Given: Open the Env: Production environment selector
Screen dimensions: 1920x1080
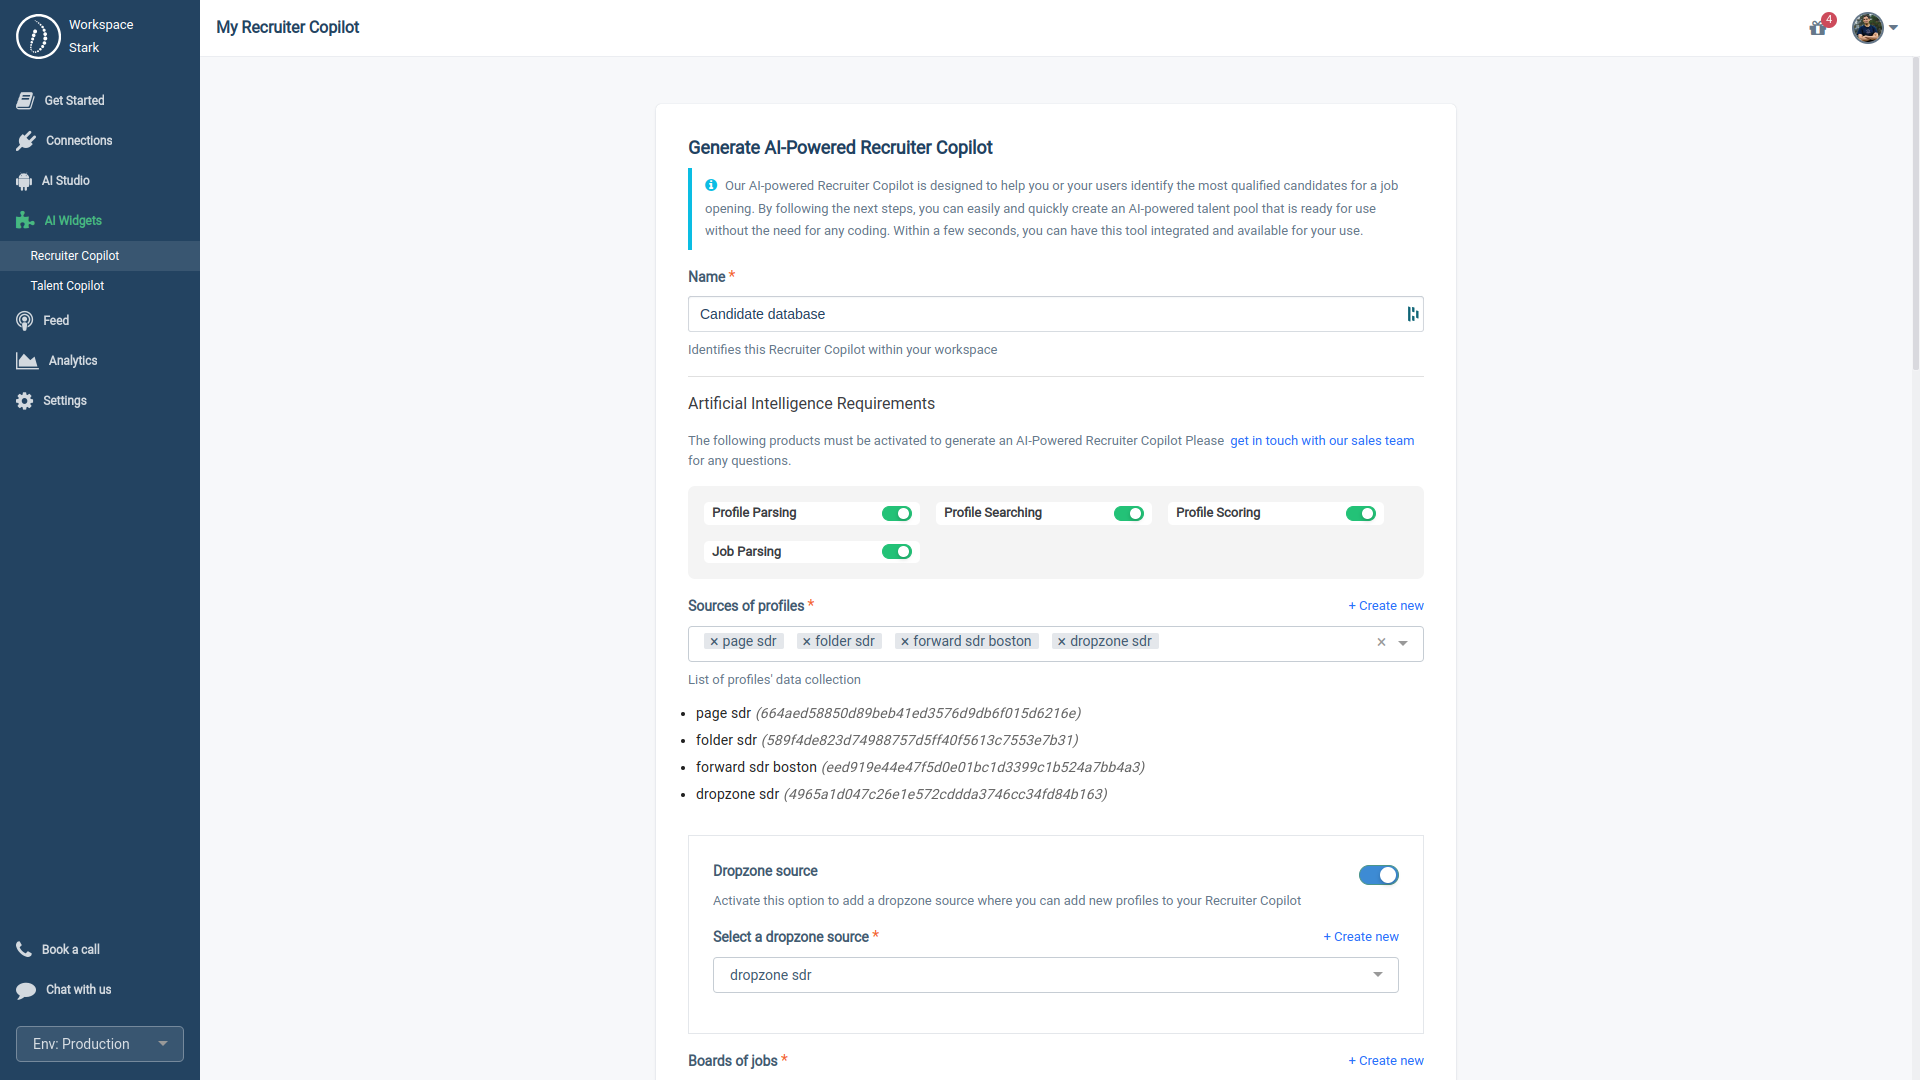Looking at the screenshot, I should pos(99,1043).
